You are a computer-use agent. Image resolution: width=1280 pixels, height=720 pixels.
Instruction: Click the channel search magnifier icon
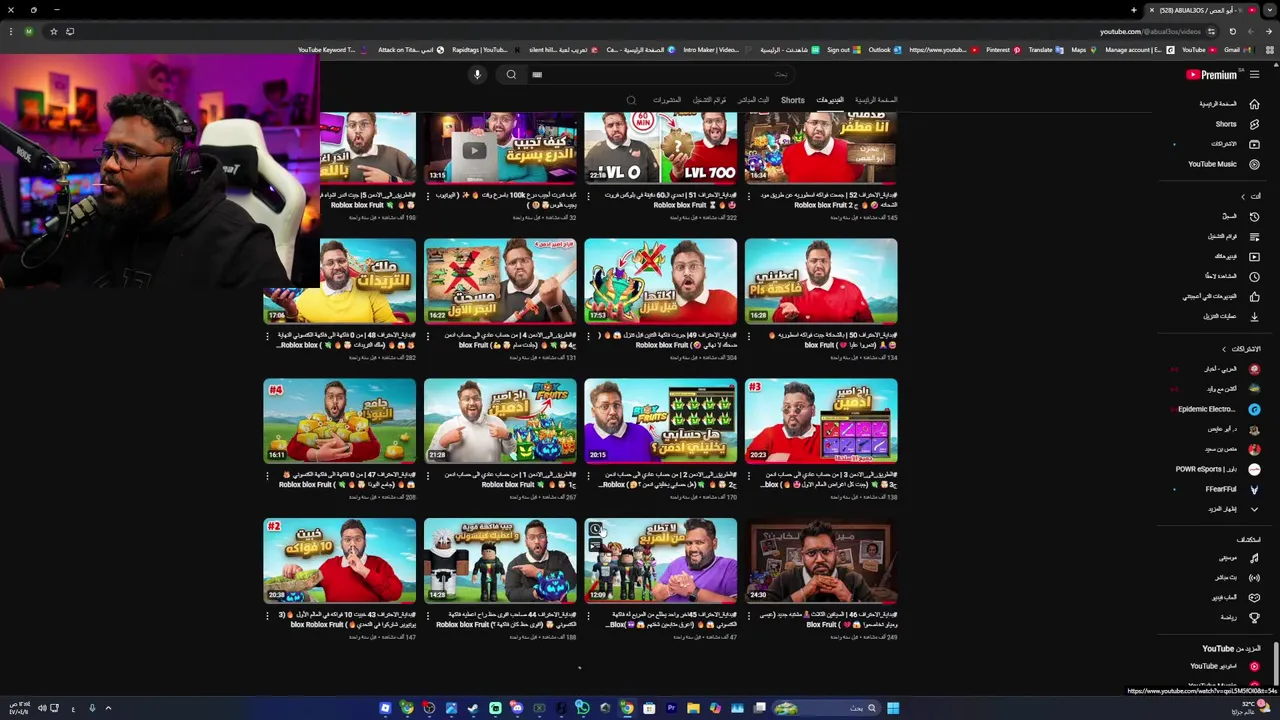coord(631,100)
